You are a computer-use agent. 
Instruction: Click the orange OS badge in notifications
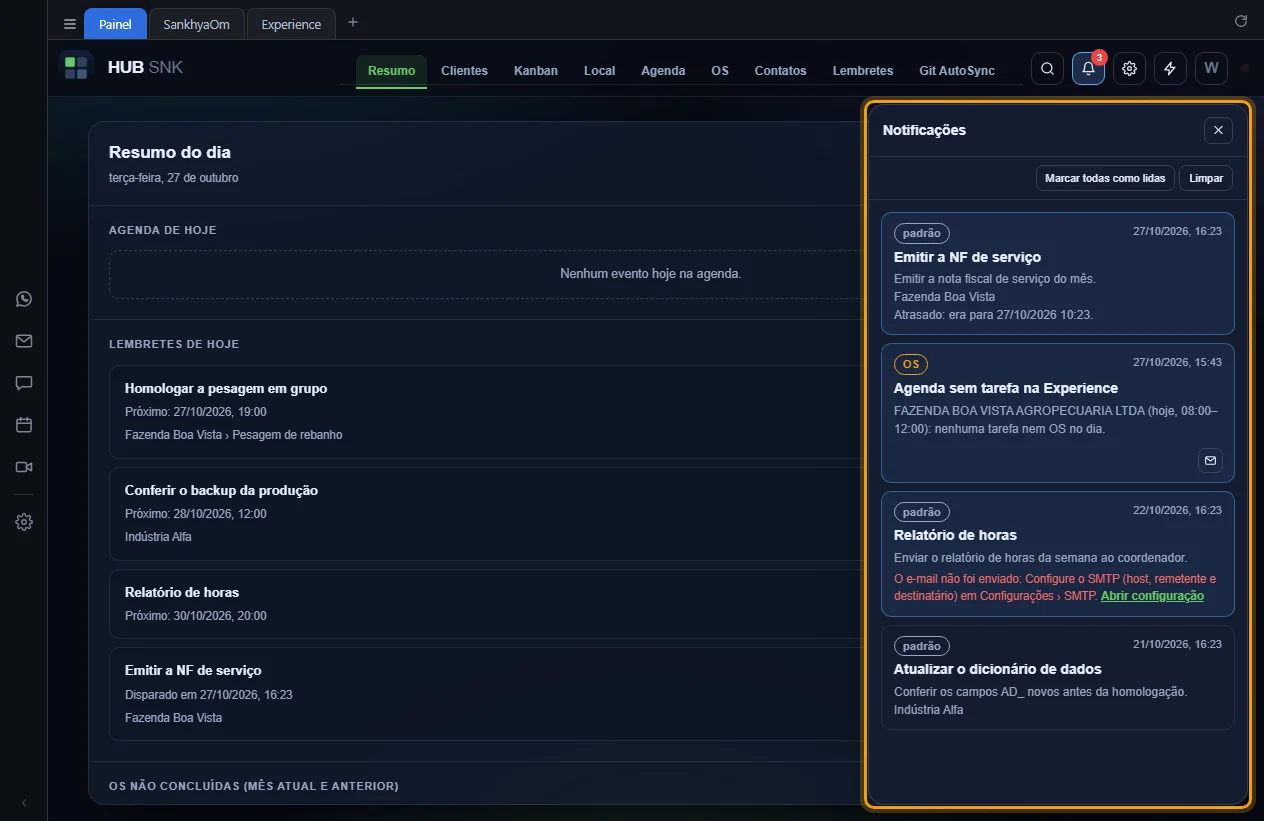pos(911,364)
